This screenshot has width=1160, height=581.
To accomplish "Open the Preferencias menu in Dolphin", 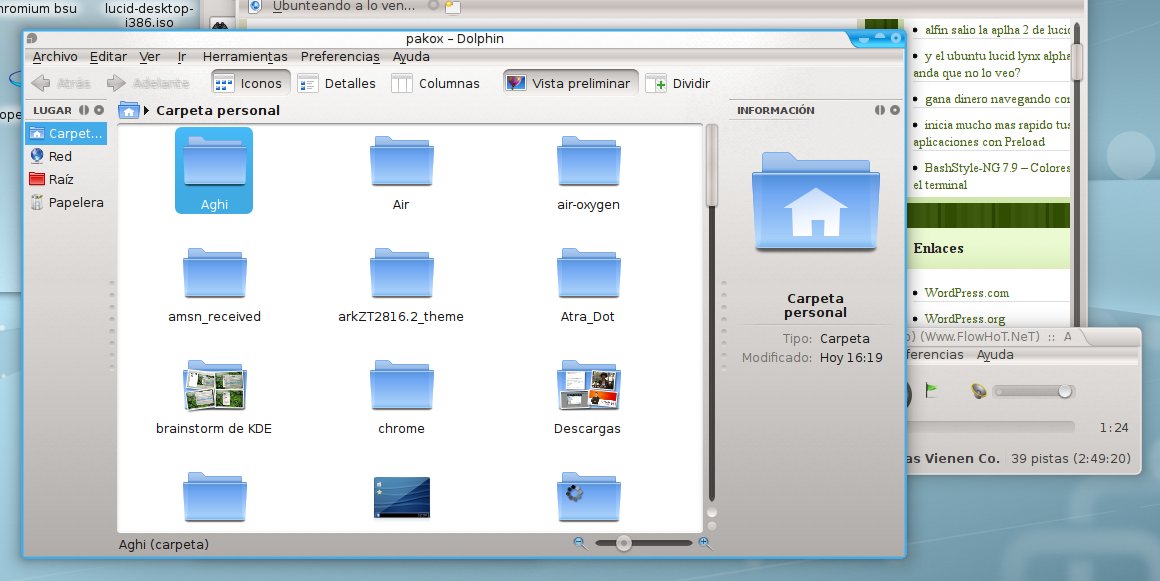I will (340, 56).
